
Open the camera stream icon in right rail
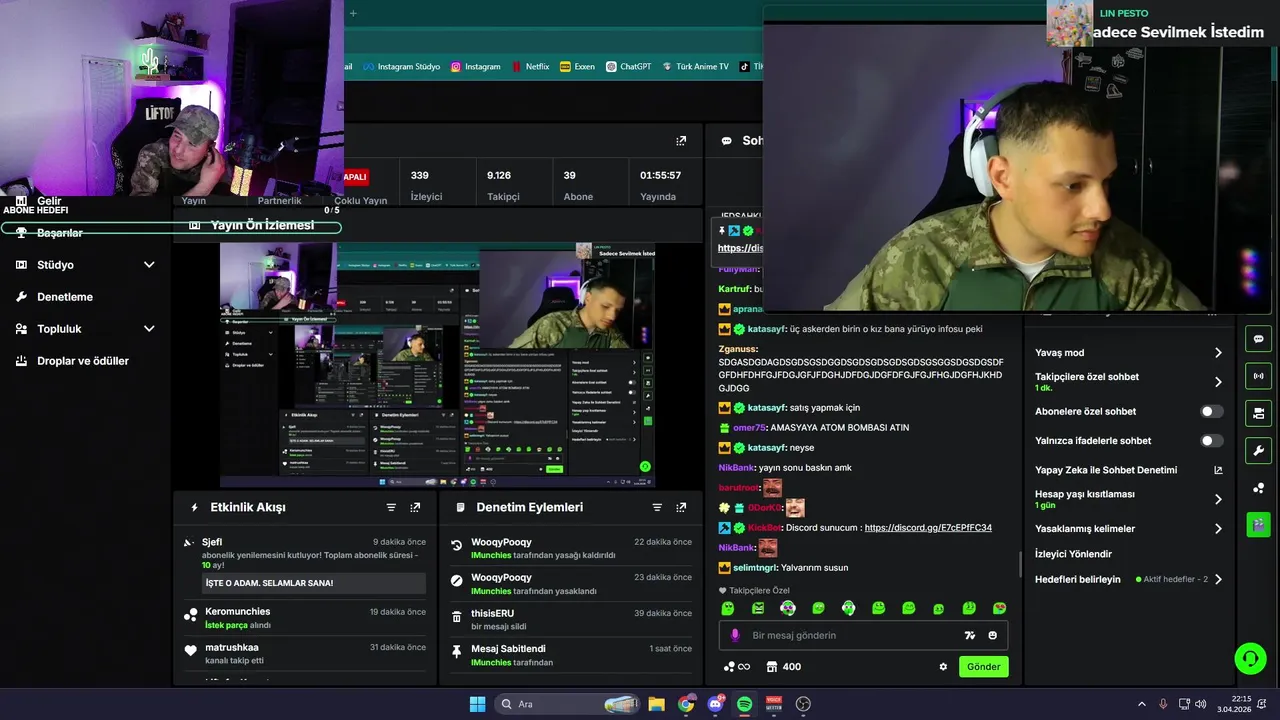[x=1258, y=413]
